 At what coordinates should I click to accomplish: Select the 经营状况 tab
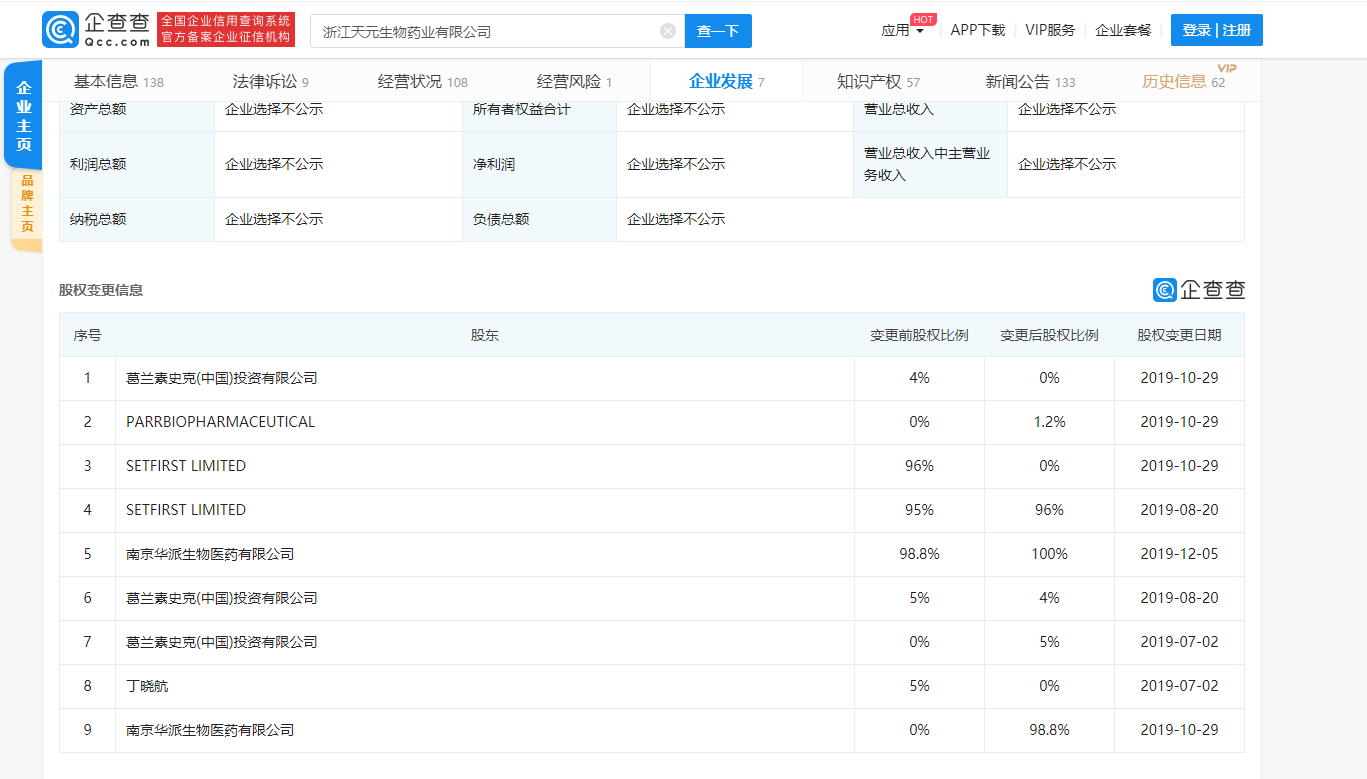click(x=422, y=82)
